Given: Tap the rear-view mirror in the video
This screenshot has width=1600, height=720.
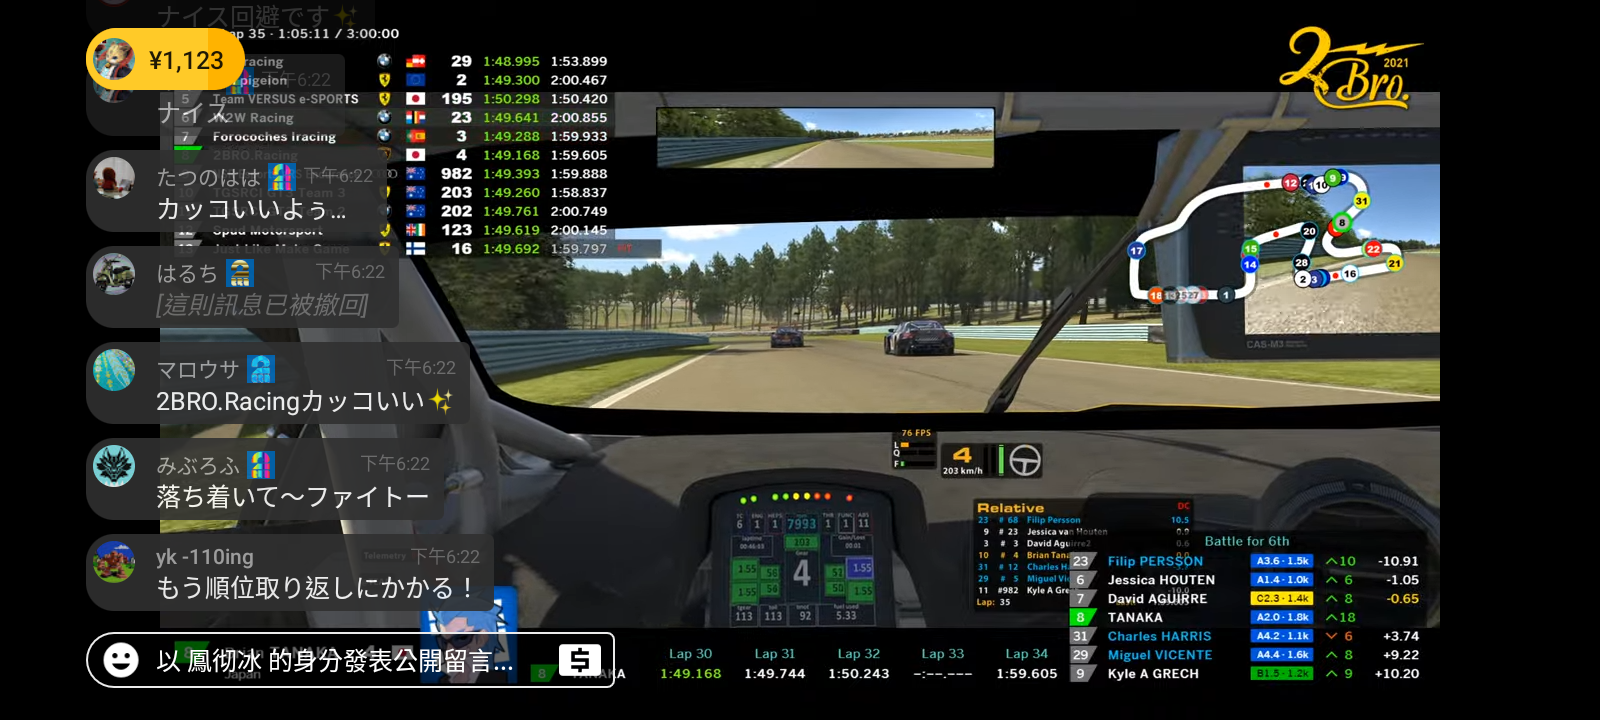Looking at the screenshot, I should [x=825, y=137].
